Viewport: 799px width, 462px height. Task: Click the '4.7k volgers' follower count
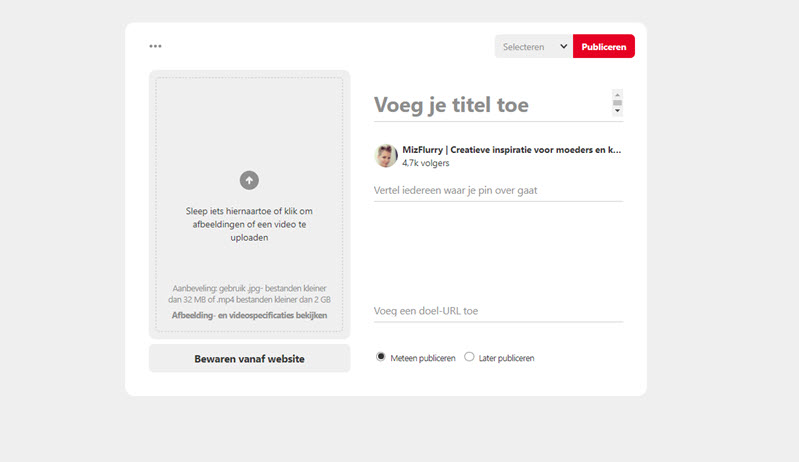426,163
